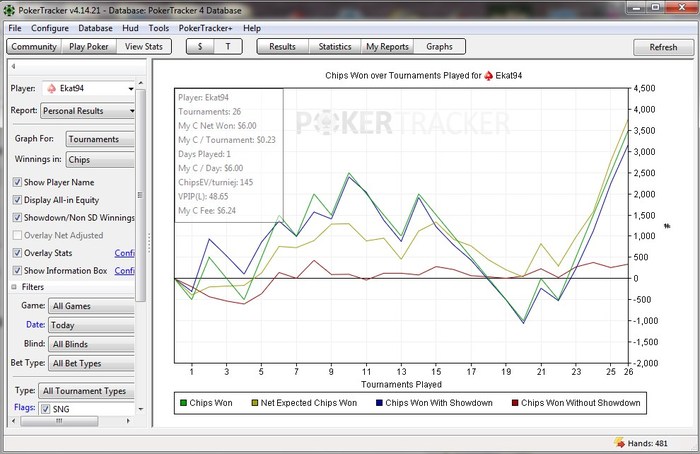Click the hands status icon in status bar

pyautogui.click(x=619, y=442)
